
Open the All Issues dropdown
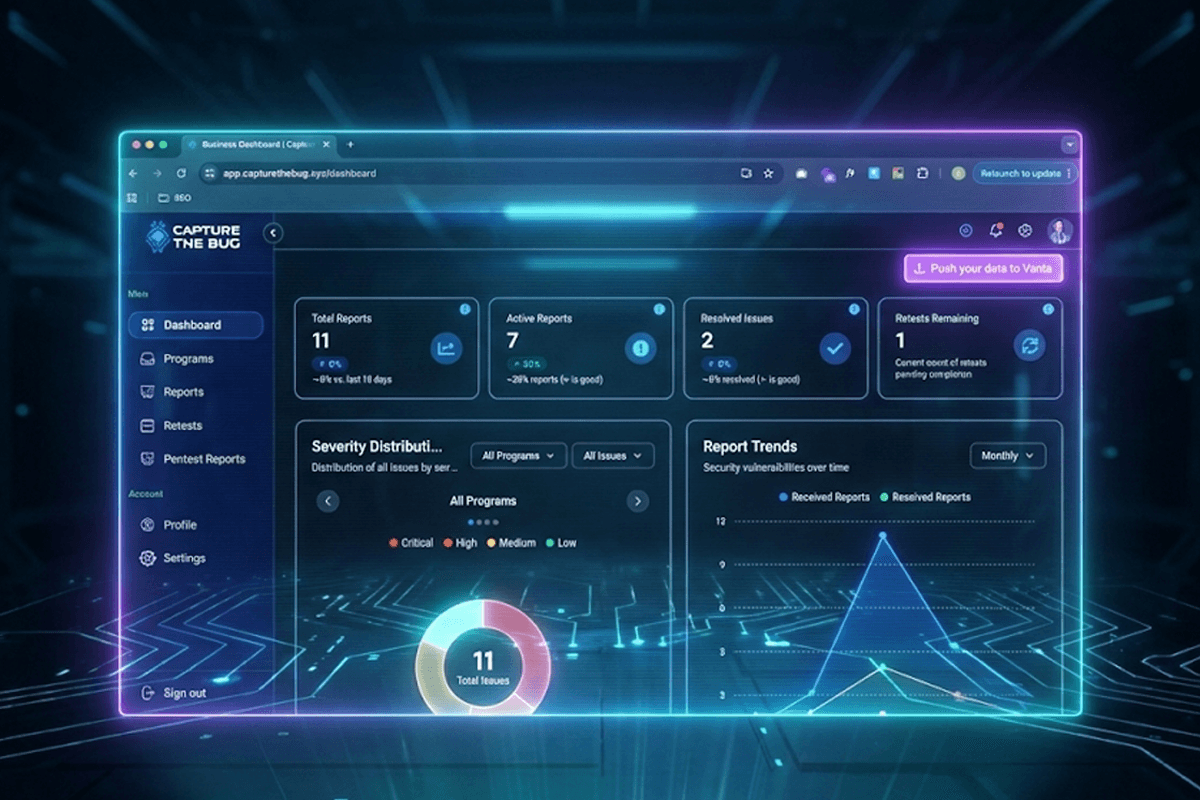coord(613,456)
